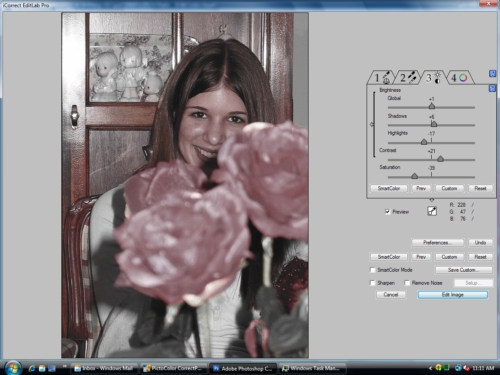Screen dimensions: 500x375
Task: Enable the SmartColor Mode checkbox
Action: pos(373,270)
